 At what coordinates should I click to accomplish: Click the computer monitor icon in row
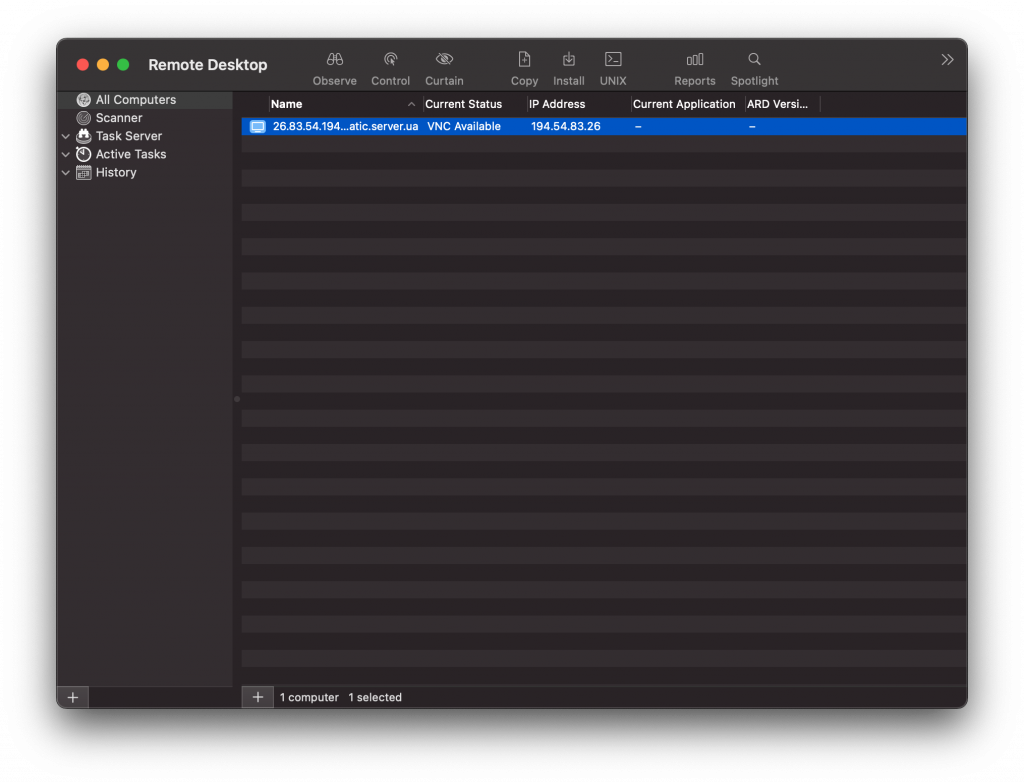(258, 127)
